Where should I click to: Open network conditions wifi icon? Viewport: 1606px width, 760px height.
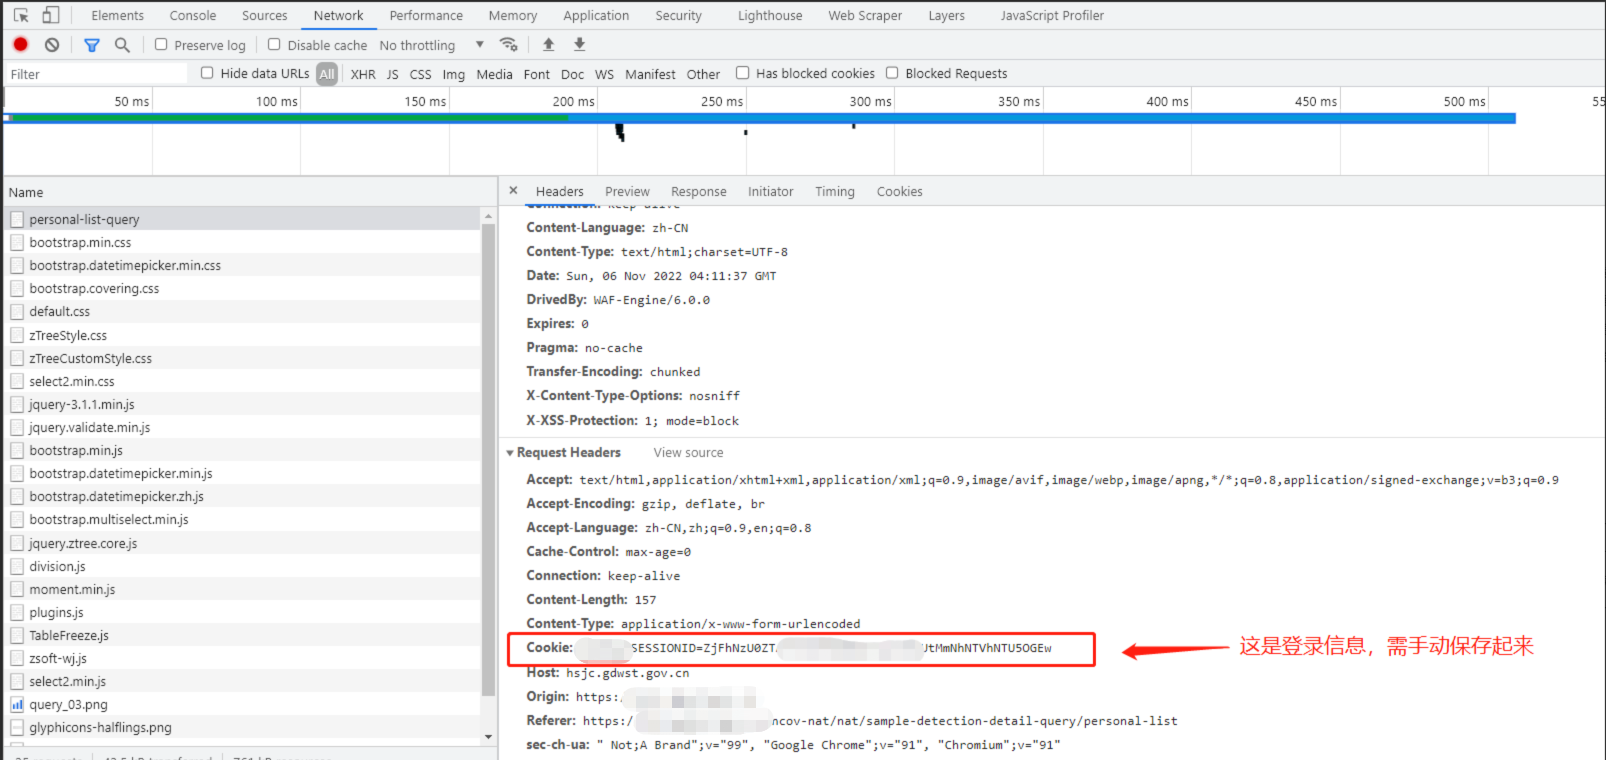[x=509, y=44]
